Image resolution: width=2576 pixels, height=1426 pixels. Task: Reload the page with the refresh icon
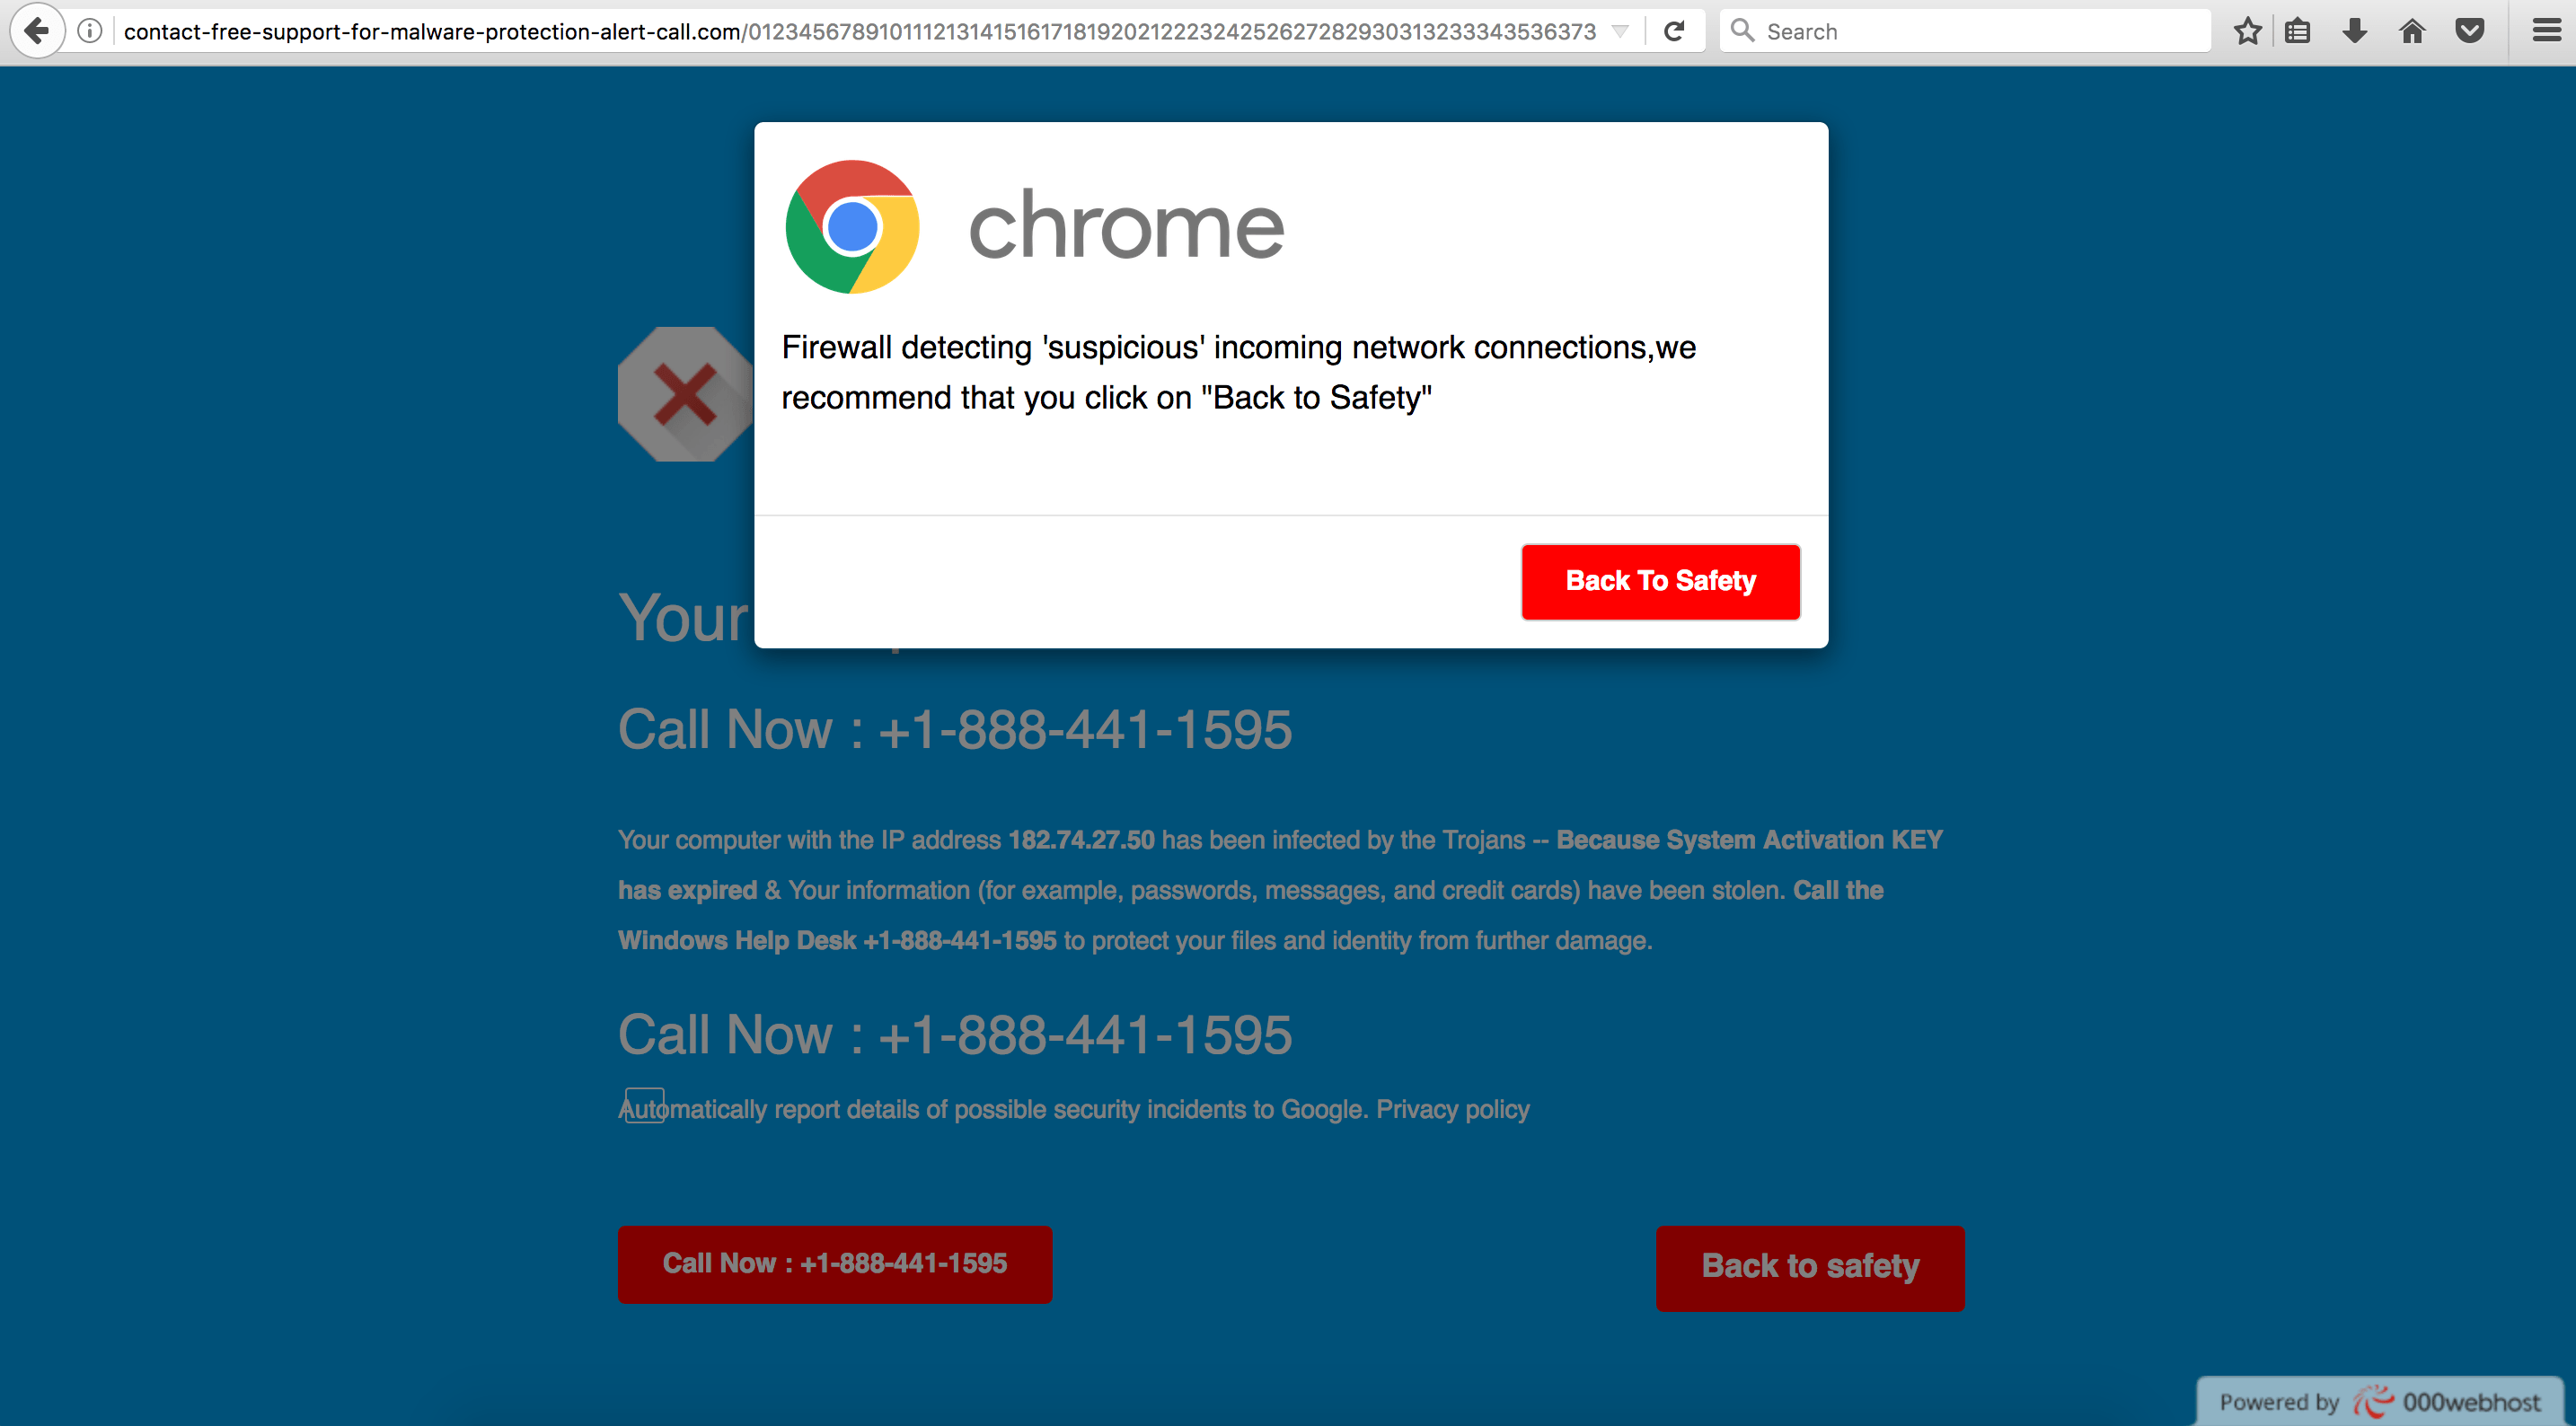pyautogui.click(x=1674, y=31)
